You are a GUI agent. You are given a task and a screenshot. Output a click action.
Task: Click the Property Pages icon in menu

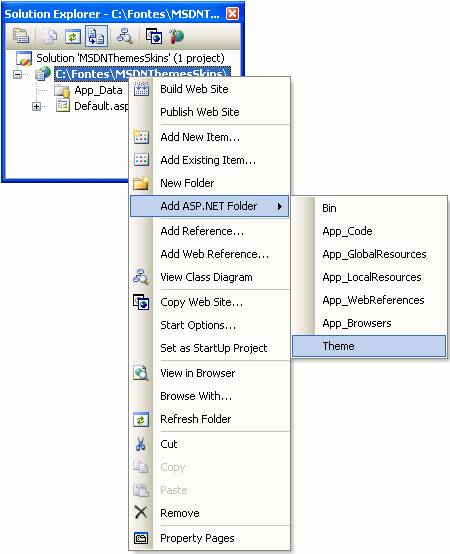point(141,538)
